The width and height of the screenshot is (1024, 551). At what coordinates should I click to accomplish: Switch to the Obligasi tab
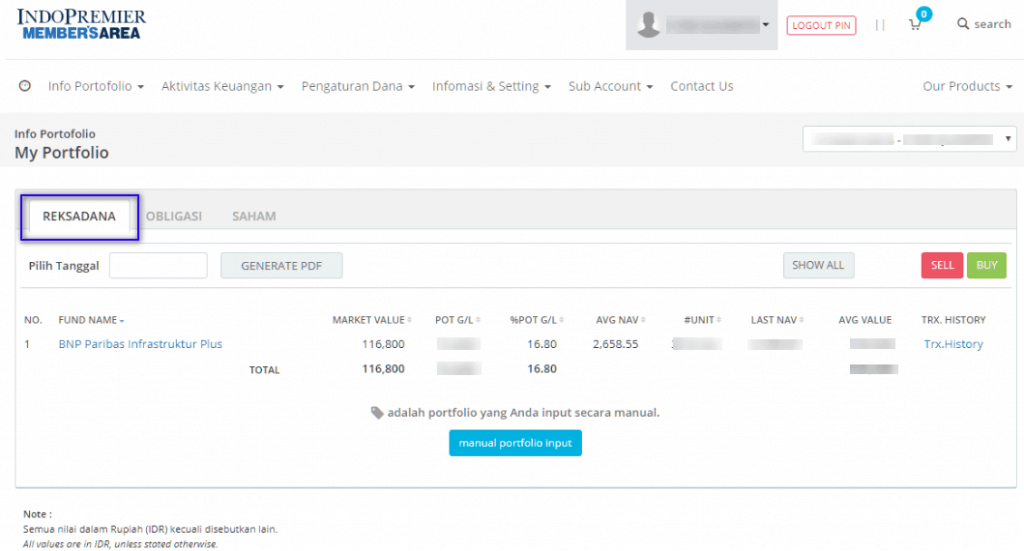(x=174, y=216)
